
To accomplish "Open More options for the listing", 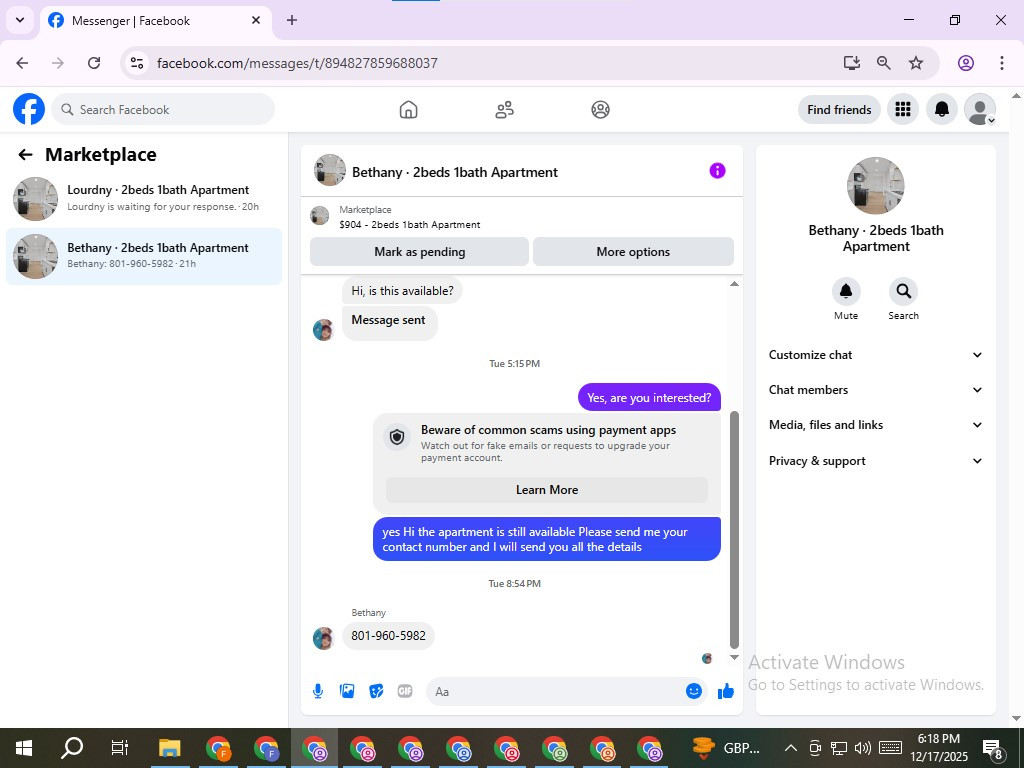I will click(633, 251).
